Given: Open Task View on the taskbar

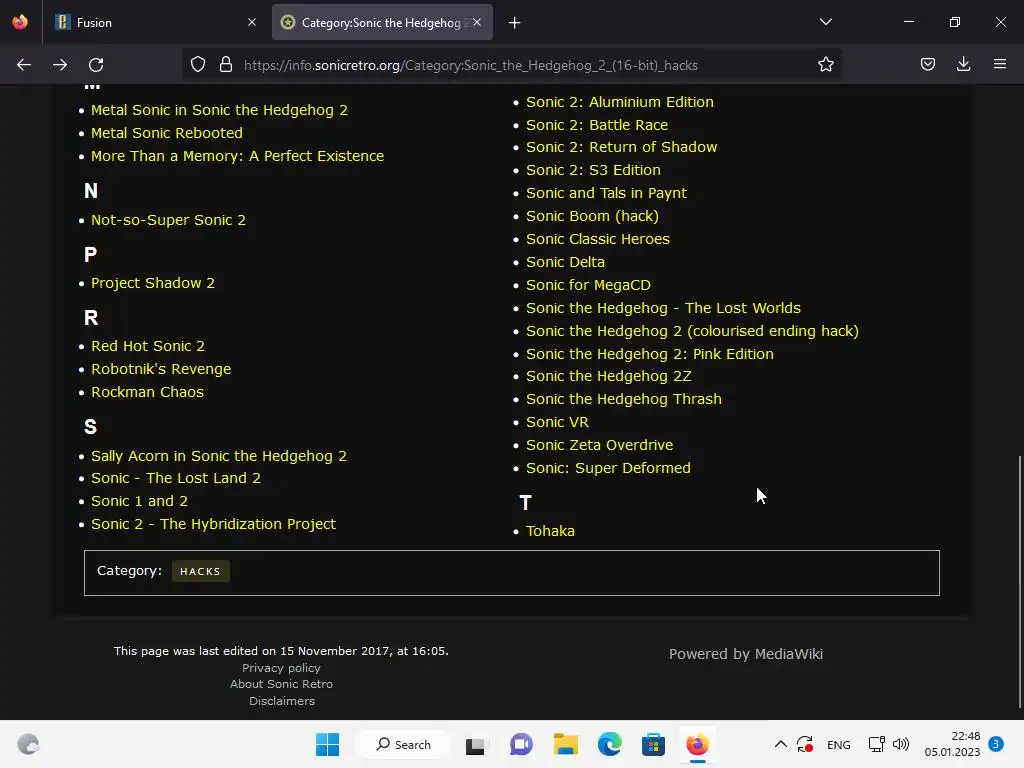Looking at the screenshot, I should pyautogui.click(x=475, y=744).
